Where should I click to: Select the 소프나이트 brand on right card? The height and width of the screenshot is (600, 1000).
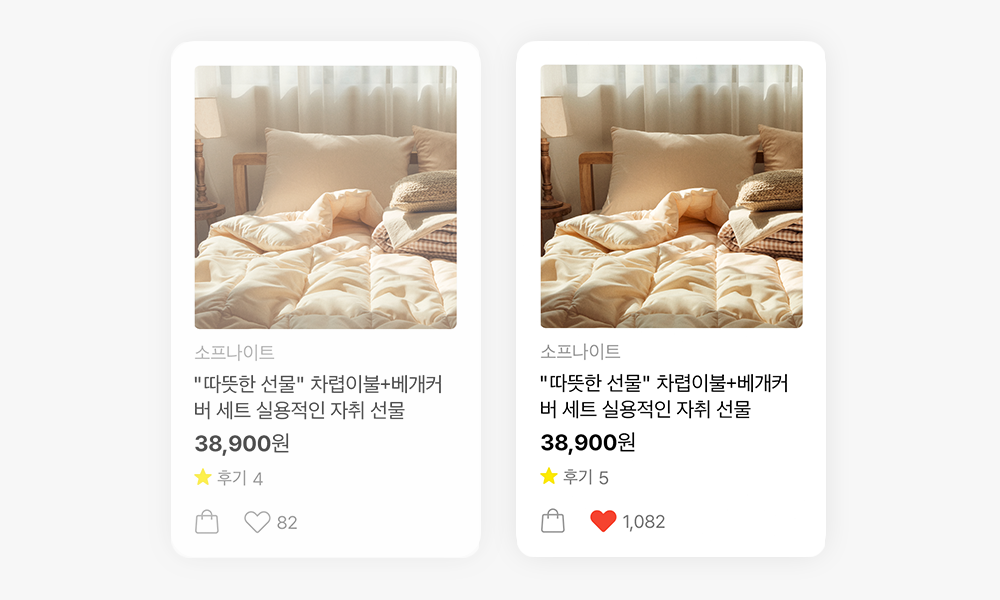coord(580,351)
